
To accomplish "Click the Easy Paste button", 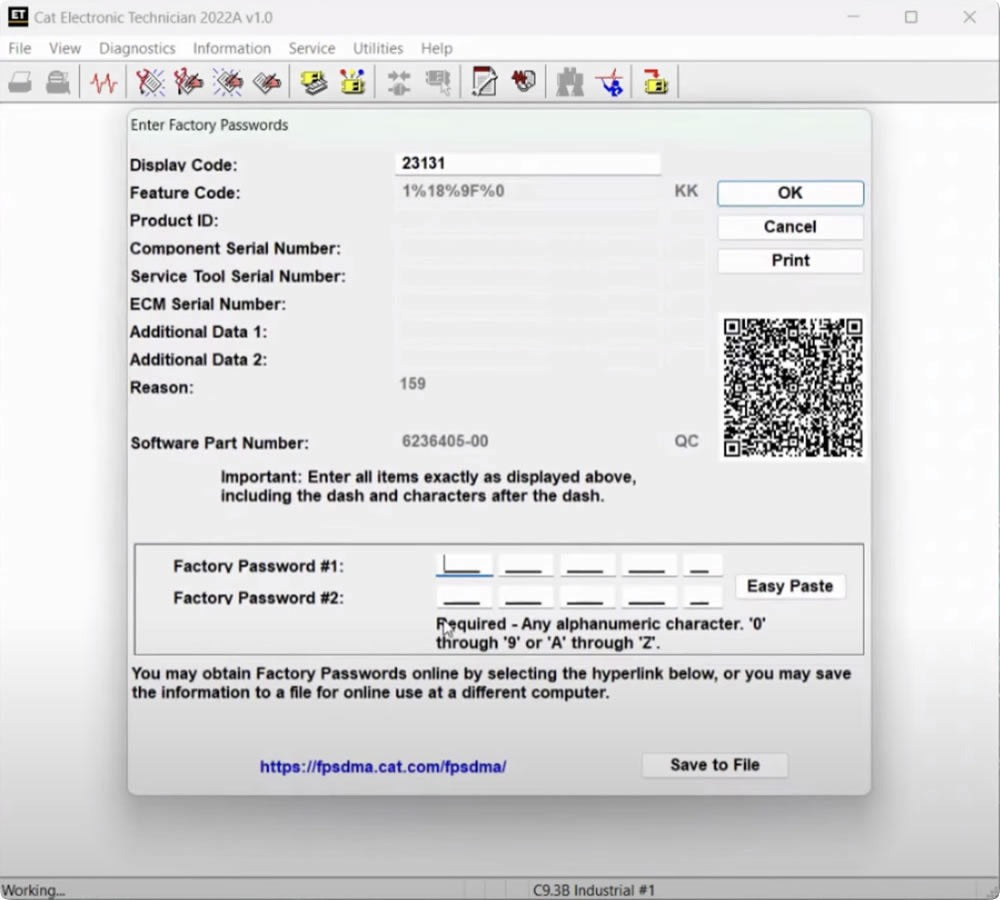I will pos(790,586).
